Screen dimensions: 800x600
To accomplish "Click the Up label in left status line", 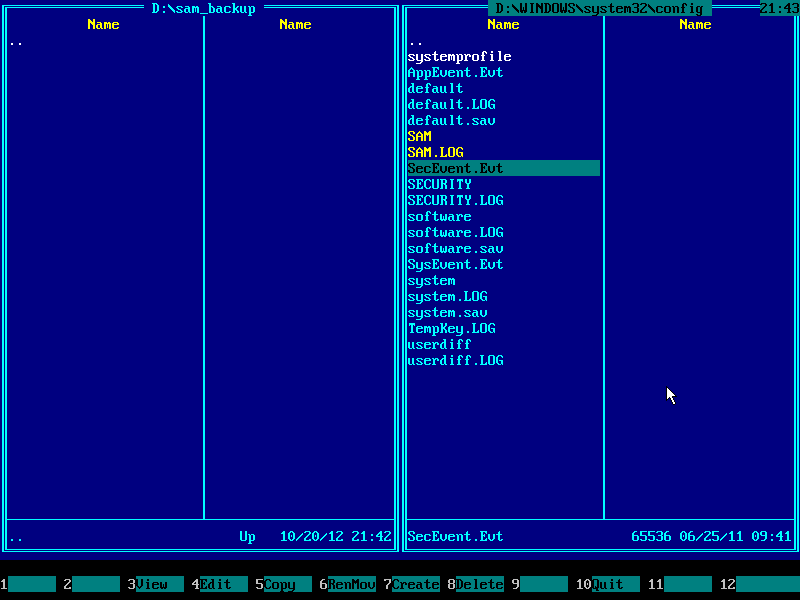I will [x=247, y=536].
